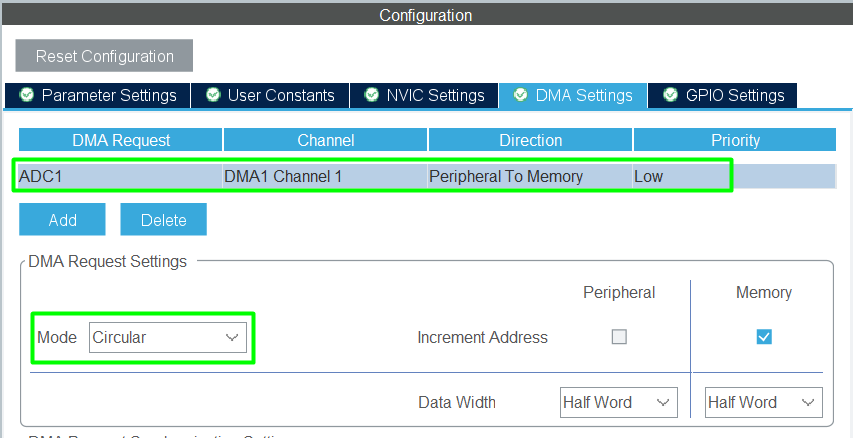853x438 pixels.
Task: Expand the Memory Data Width dropdown
Action: point(763,402)
